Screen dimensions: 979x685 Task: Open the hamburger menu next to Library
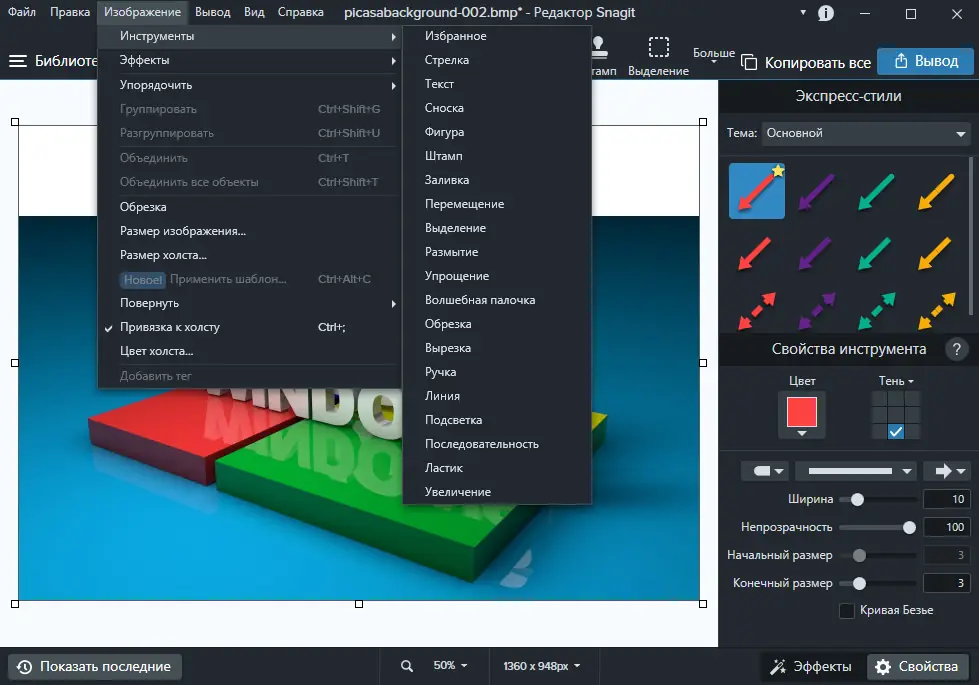[17, 61]
